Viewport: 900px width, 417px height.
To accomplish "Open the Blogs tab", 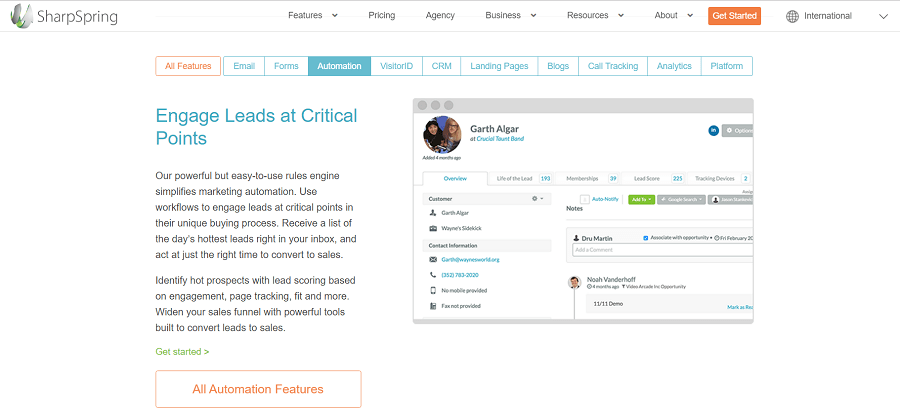I will pyautogui.click(x=558, y=66).
